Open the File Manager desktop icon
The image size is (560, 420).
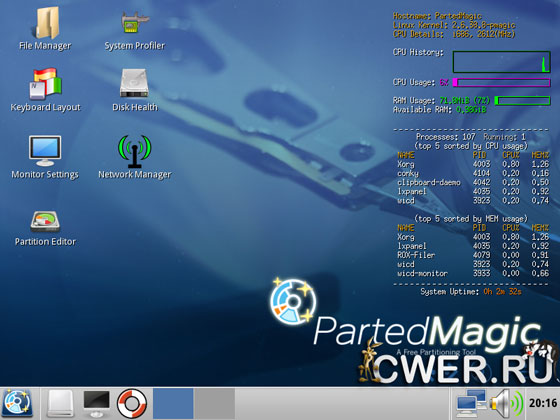[x=48, y=23]
